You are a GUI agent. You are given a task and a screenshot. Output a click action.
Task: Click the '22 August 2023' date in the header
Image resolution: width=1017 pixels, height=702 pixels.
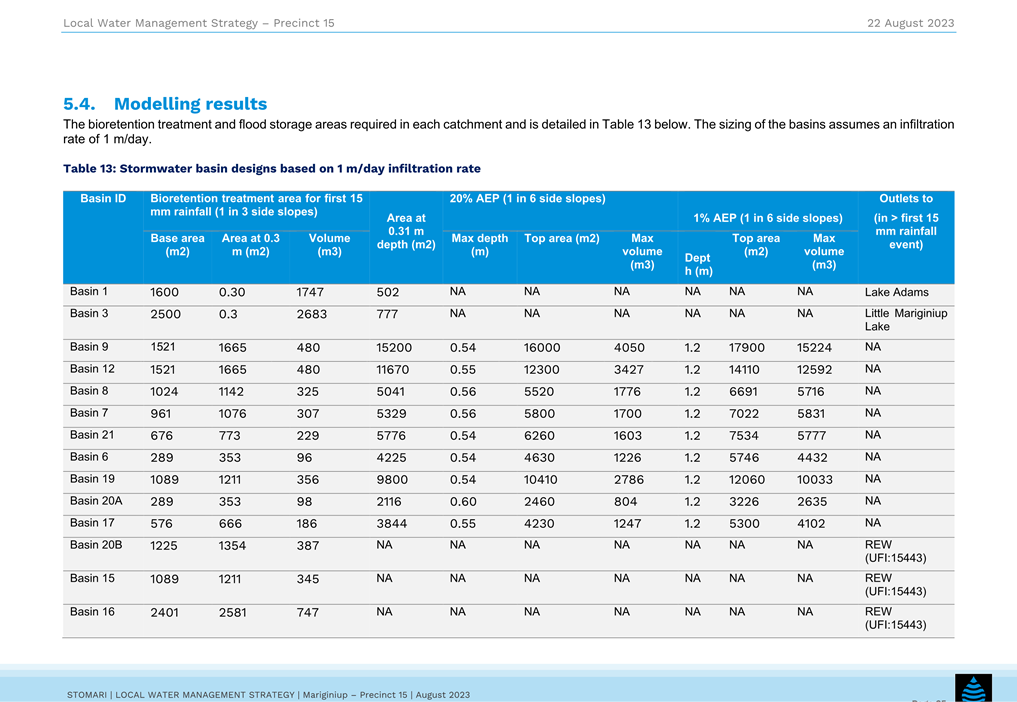911,23
